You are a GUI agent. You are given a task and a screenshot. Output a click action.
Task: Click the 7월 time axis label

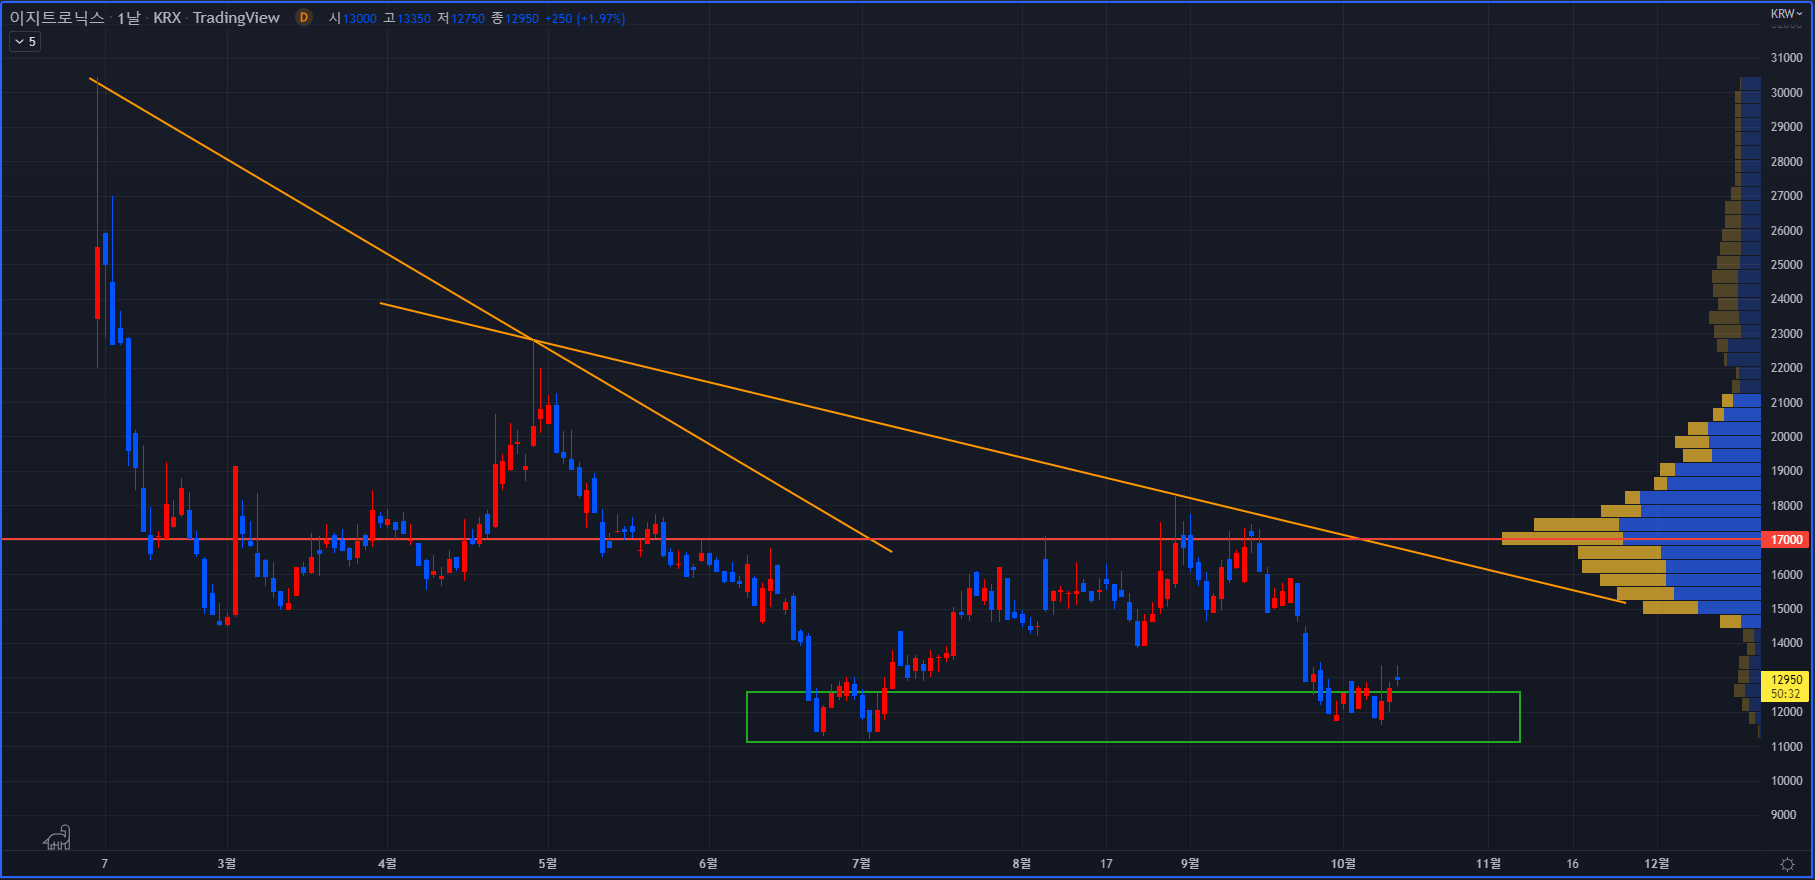(x=861, y=863)
